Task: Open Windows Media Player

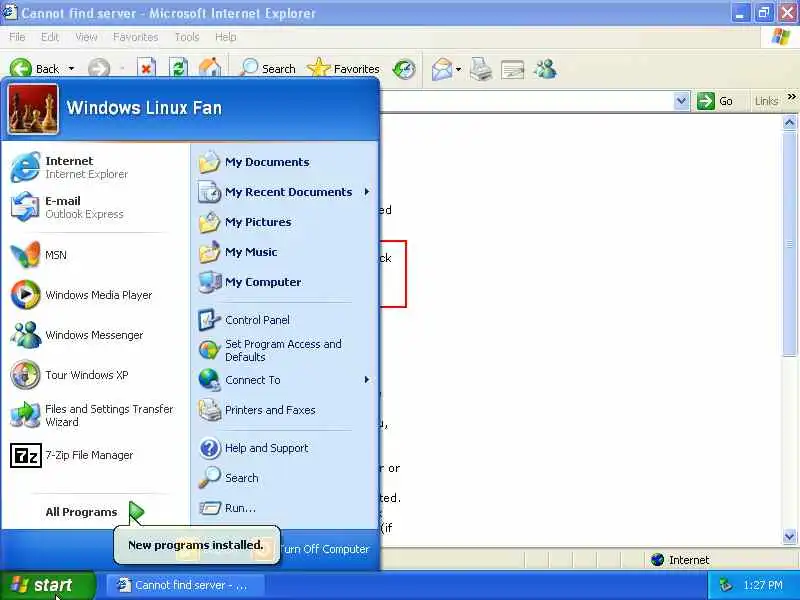Action: pos(95,295)
